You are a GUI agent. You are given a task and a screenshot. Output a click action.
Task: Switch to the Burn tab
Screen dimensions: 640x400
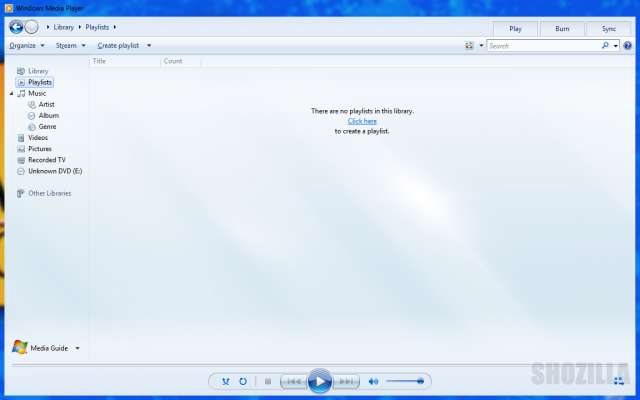click(562, 29)
